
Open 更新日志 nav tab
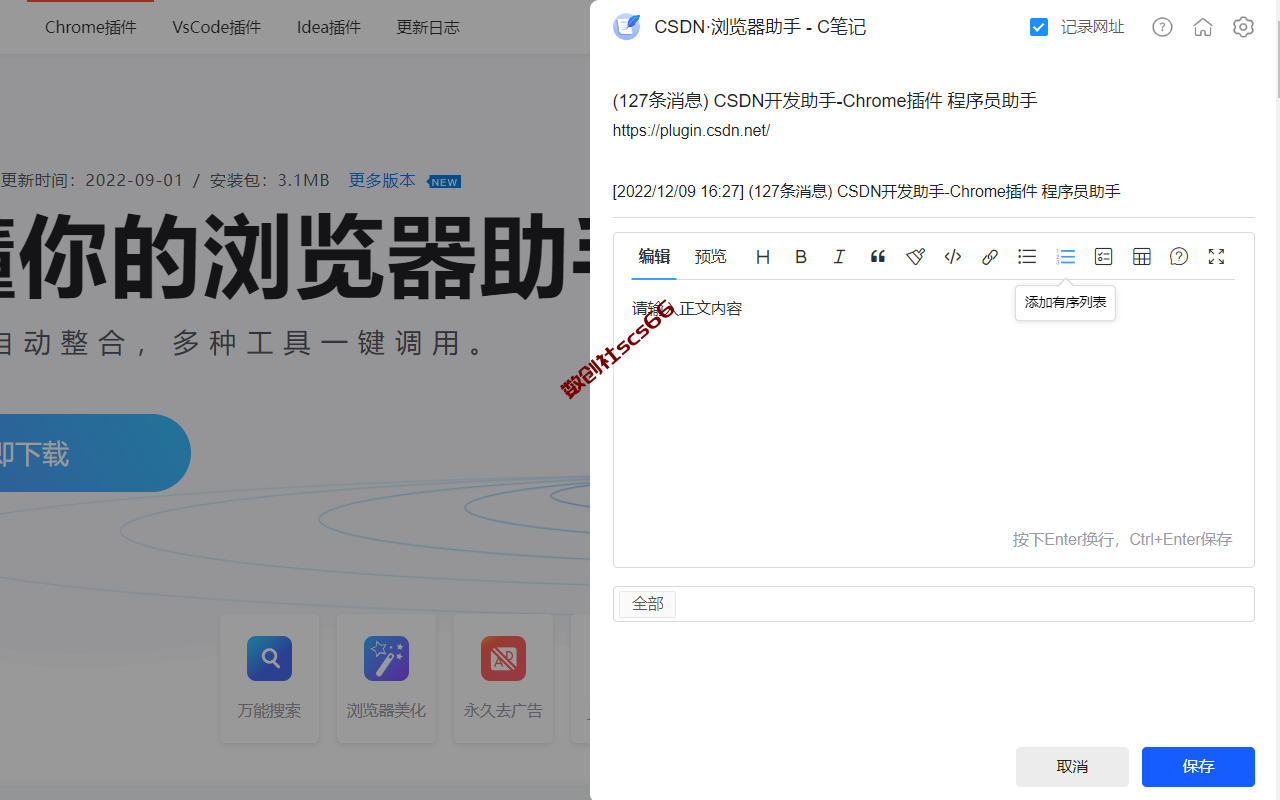pyautogui.click(x=428, y=27)
